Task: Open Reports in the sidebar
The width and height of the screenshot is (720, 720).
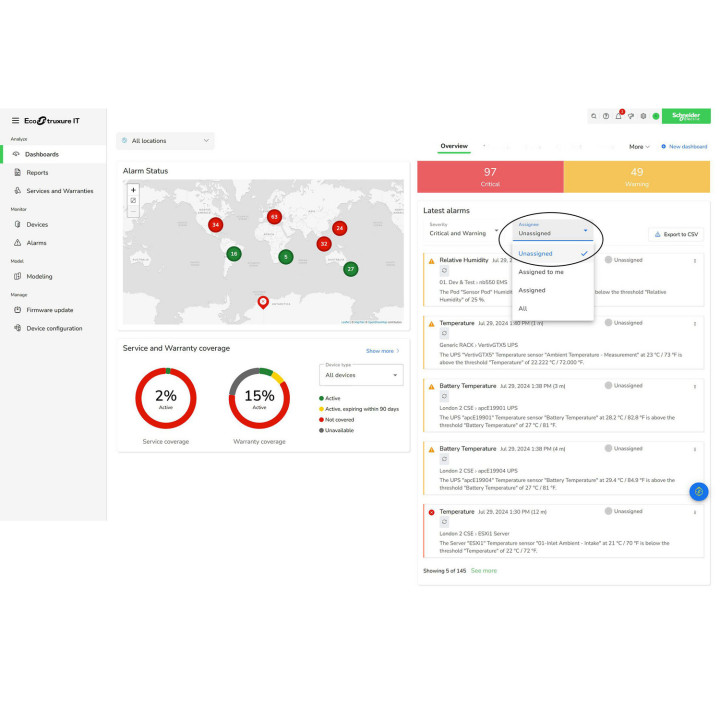Action: (53, 173)
